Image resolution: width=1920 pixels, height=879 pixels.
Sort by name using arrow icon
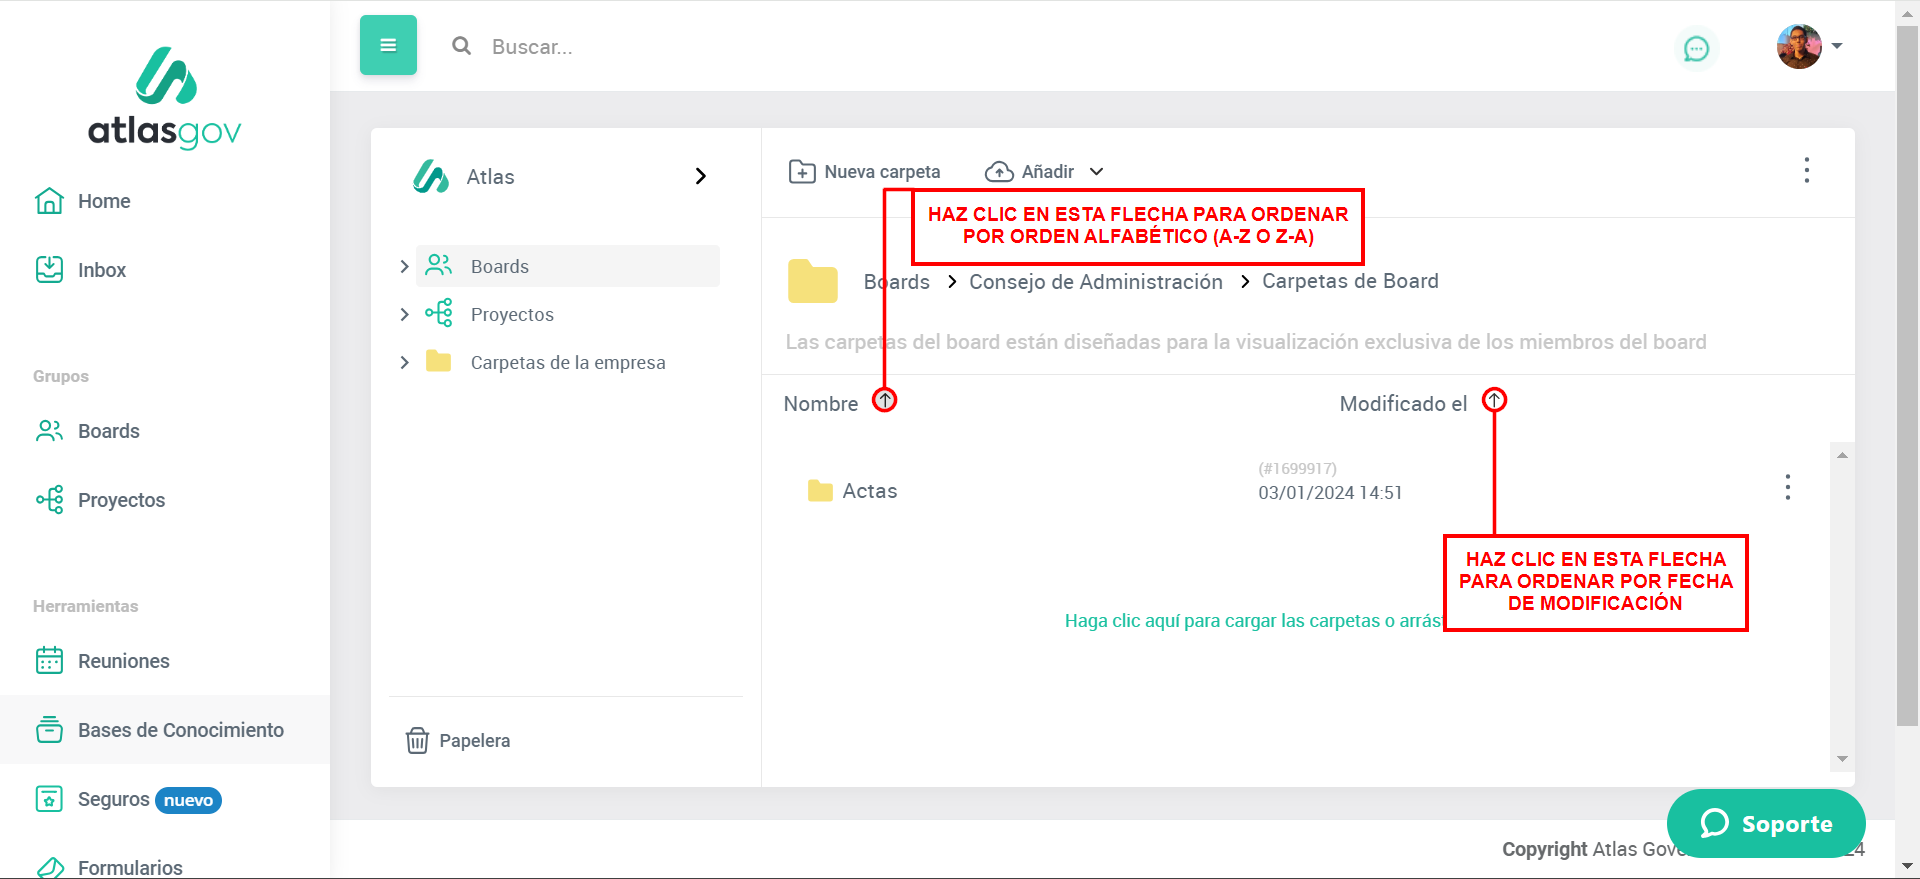click(884, 401)
